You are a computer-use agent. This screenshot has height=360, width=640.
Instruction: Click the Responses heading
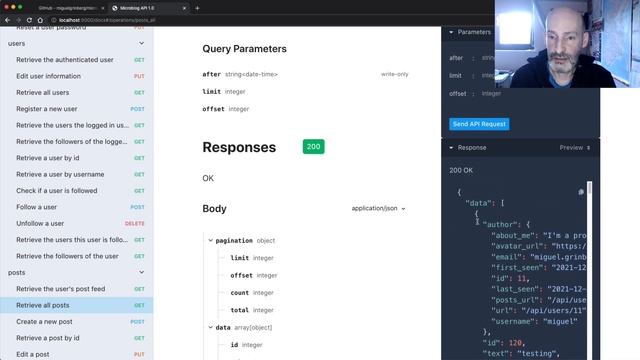click(x=239, y=147)
